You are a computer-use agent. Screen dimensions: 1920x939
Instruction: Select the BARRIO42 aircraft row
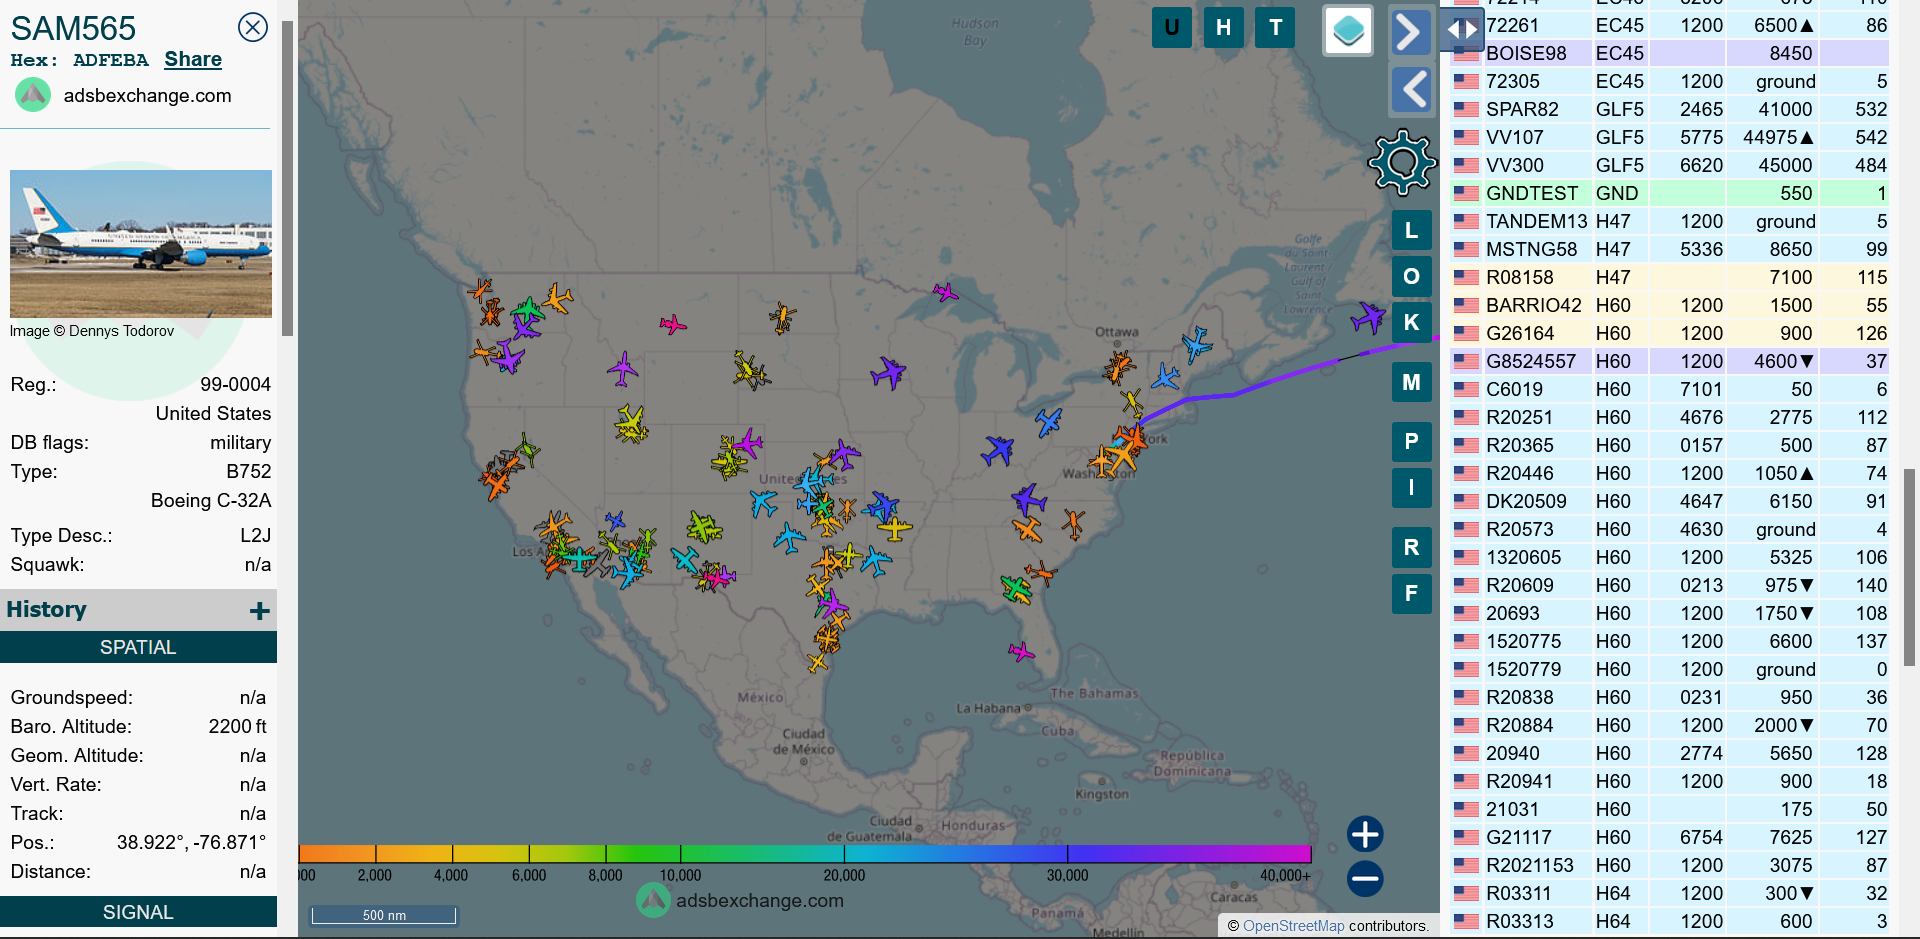click(1670, 305)
